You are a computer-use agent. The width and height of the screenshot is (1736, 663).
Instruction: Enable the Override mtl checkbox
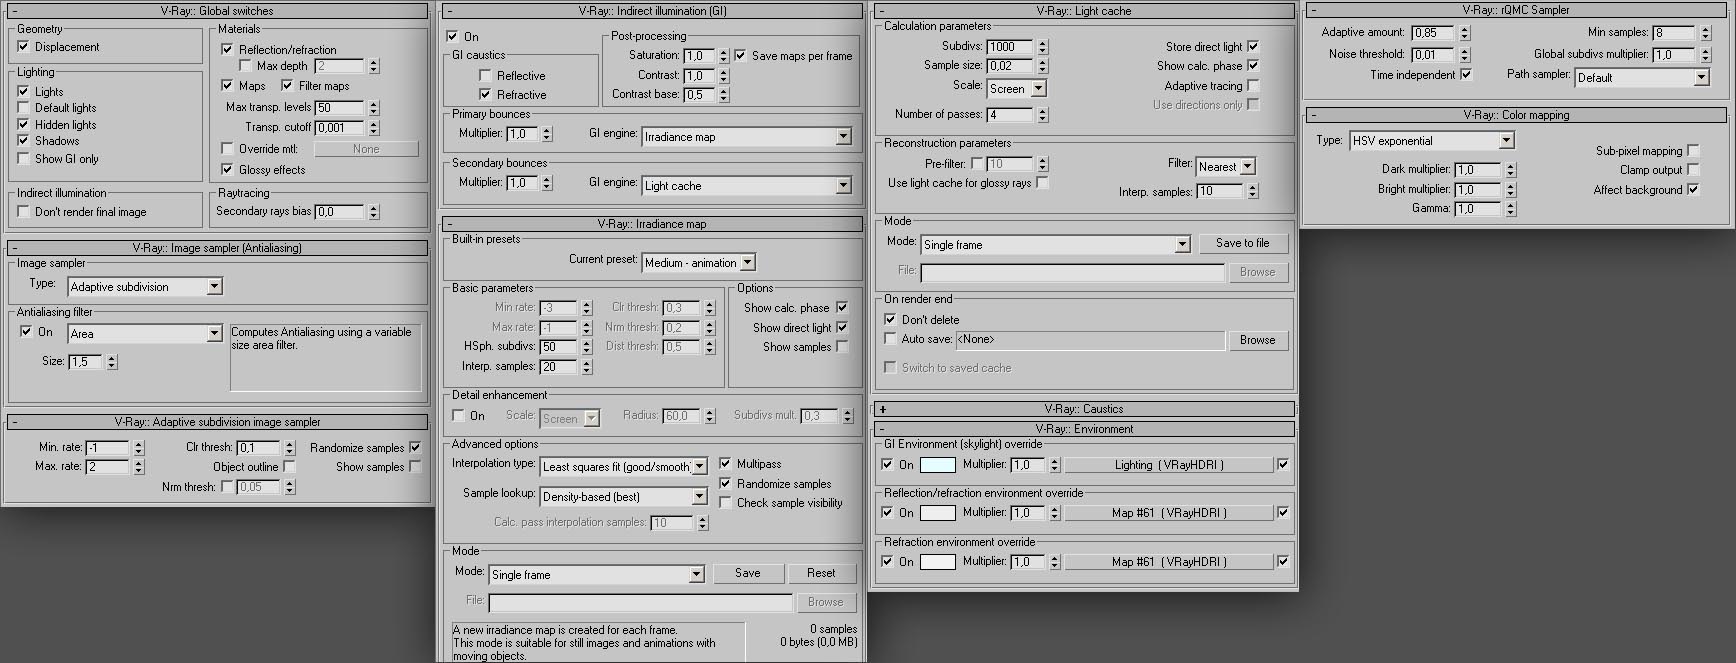click(x=227, y=149)
